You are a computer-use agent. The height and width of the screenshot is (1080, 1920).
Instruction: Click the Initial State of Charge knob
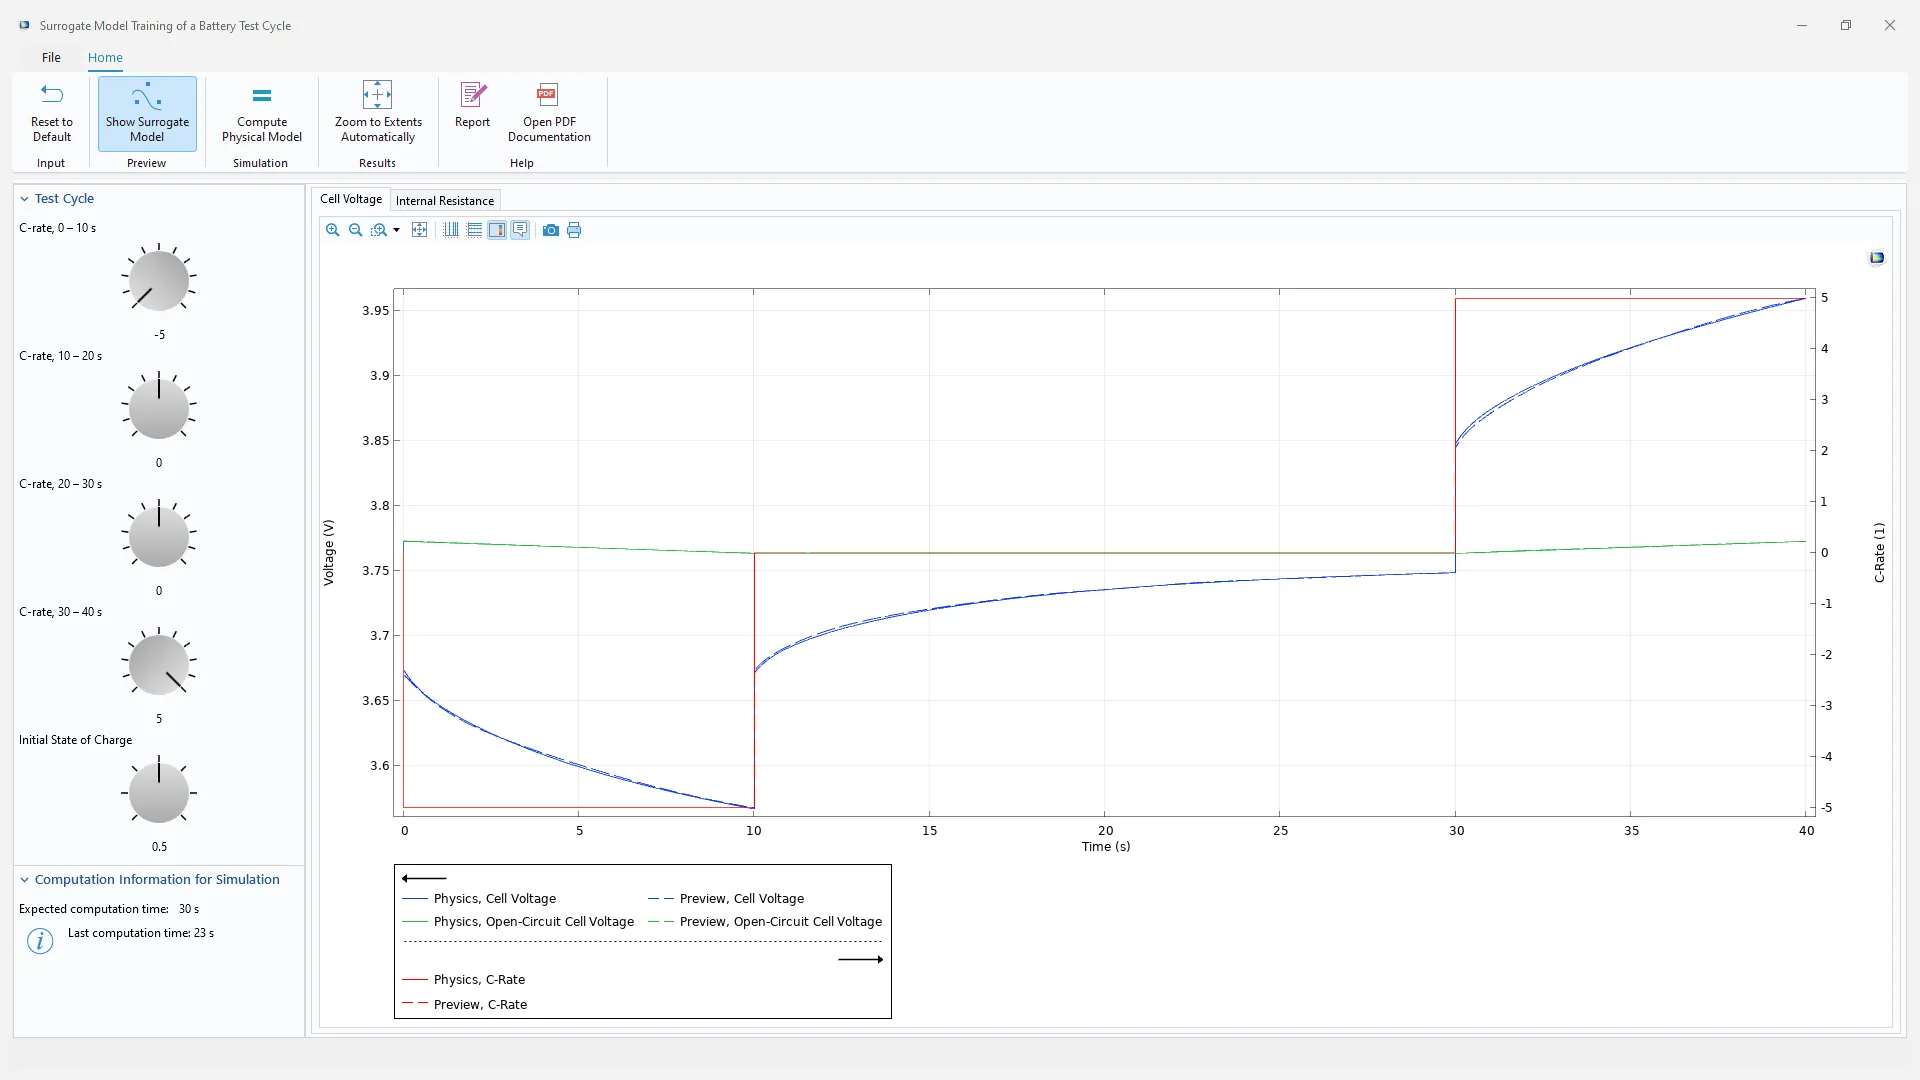click(159, 792)
